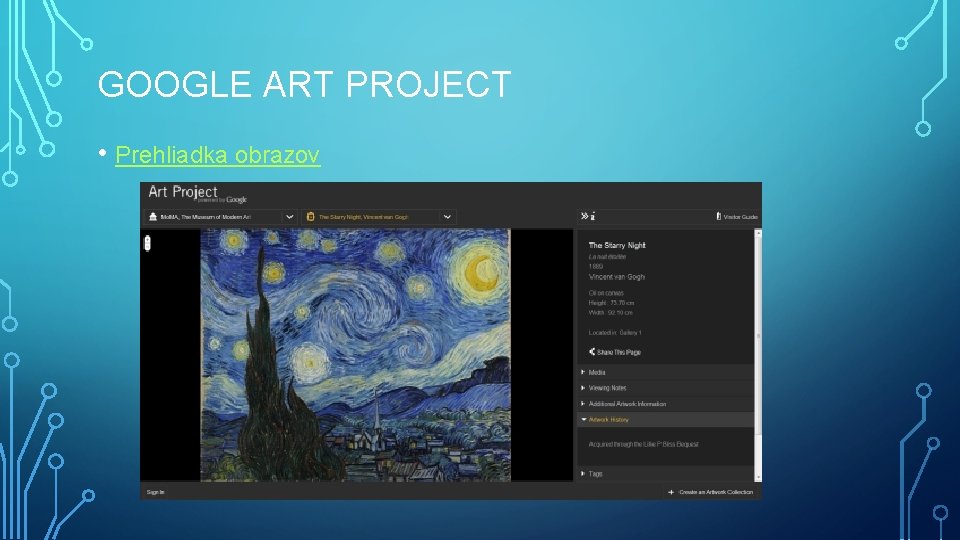Viewport: 960px width, 540px height.
Task: Click 'MoMA, The Museum of Modern Art' label
Action: pyautogui.click(x=205, y=217)
